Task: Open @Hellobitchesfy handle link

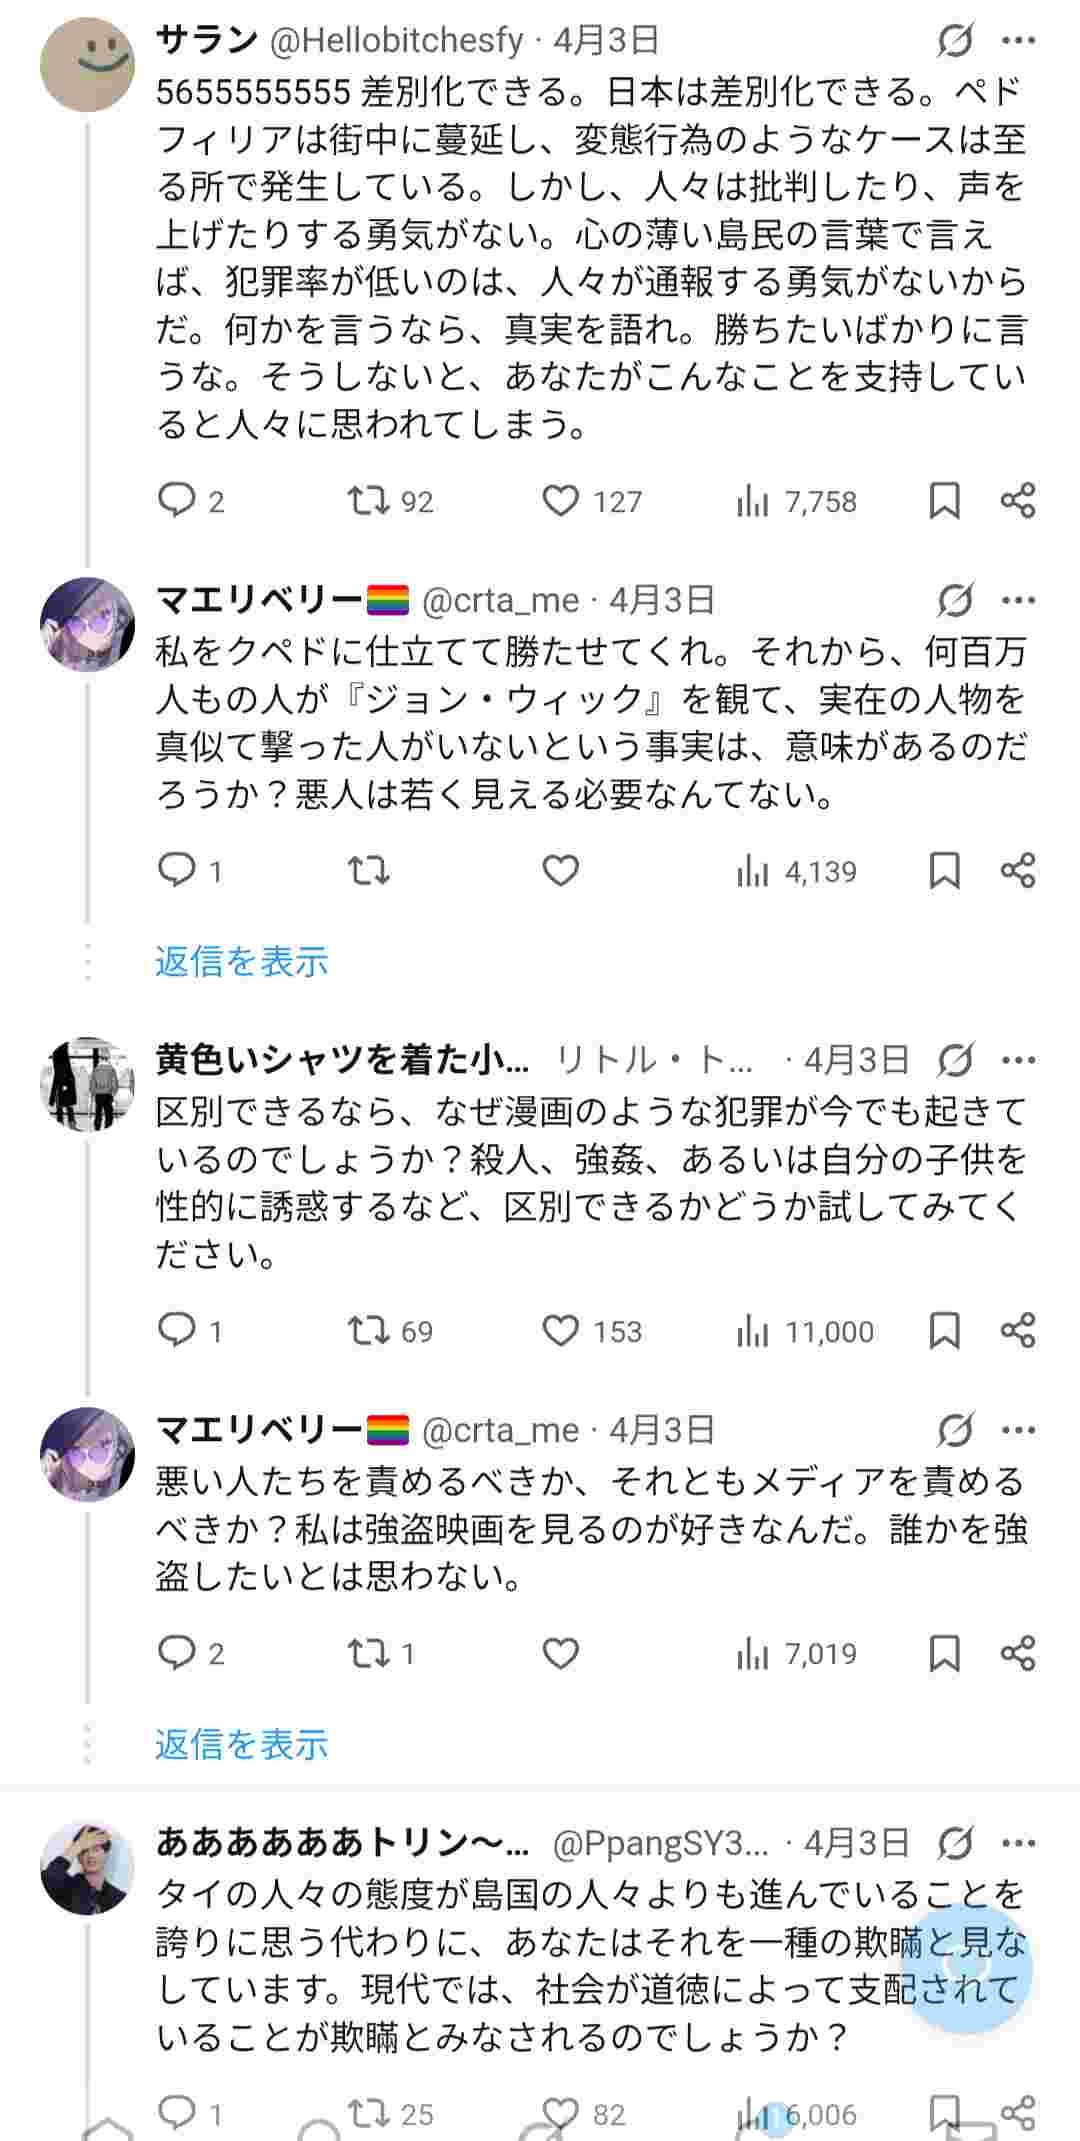Action: tap(397, 41)
